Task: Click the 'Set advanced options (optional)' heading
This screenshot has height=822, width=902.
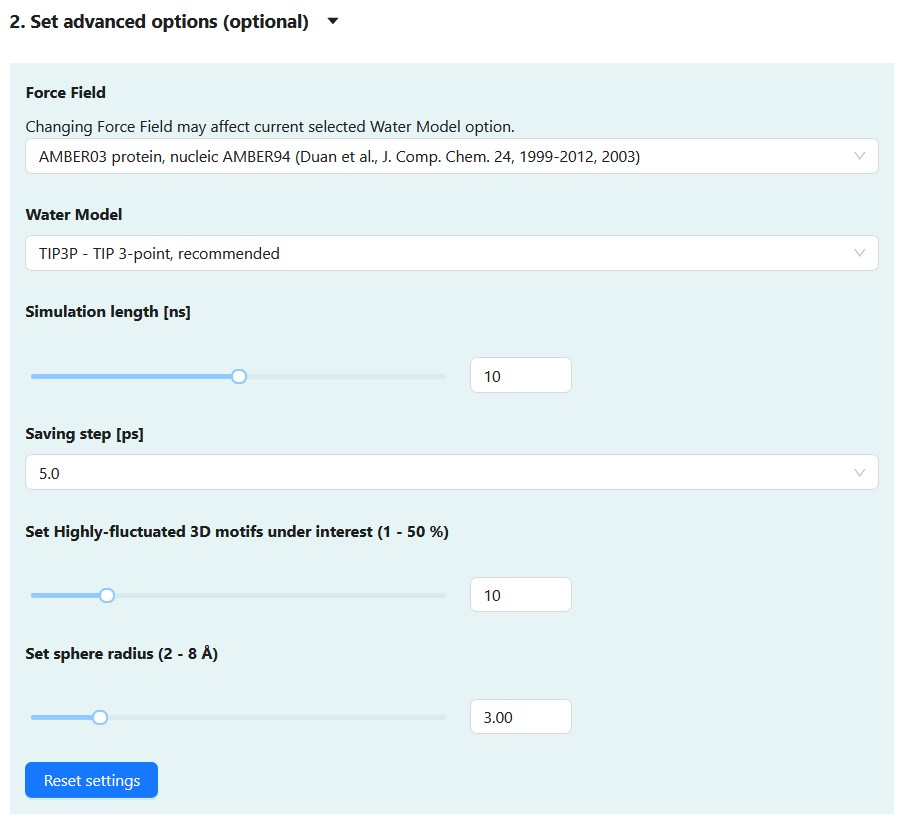Action: tap(159, 22)
